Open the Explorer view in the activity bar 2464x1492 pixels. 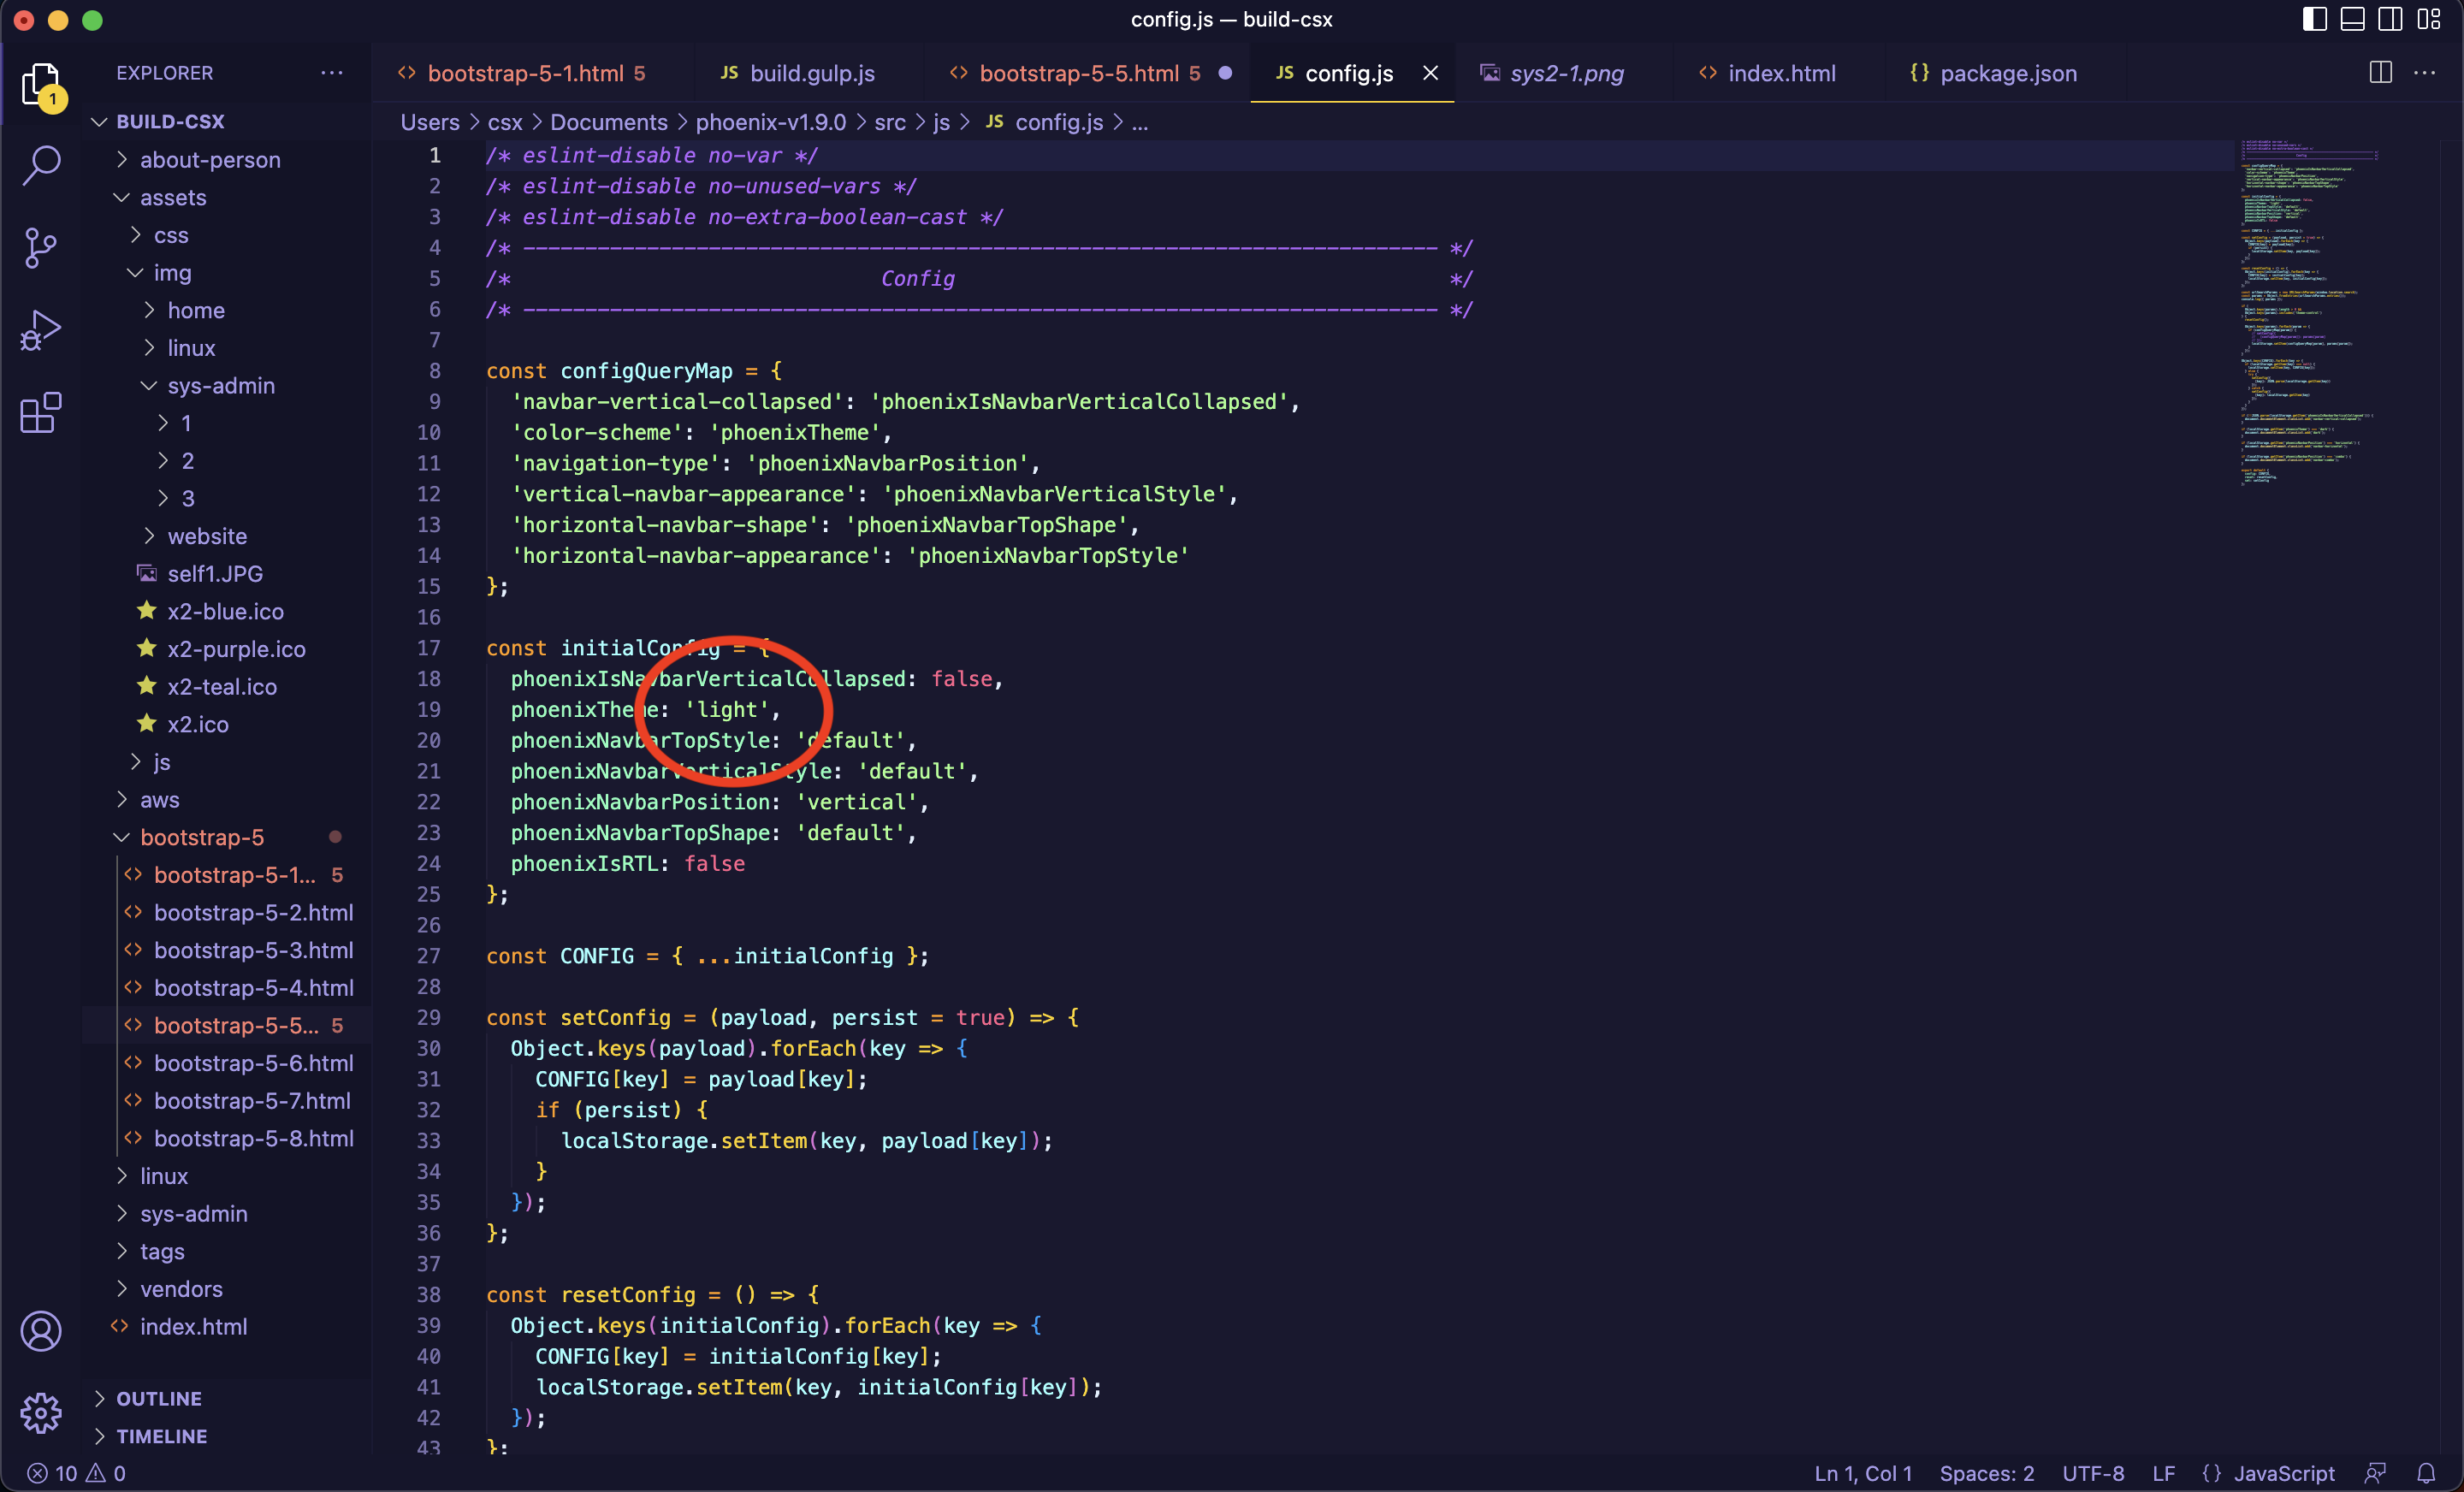coord(41,85)
